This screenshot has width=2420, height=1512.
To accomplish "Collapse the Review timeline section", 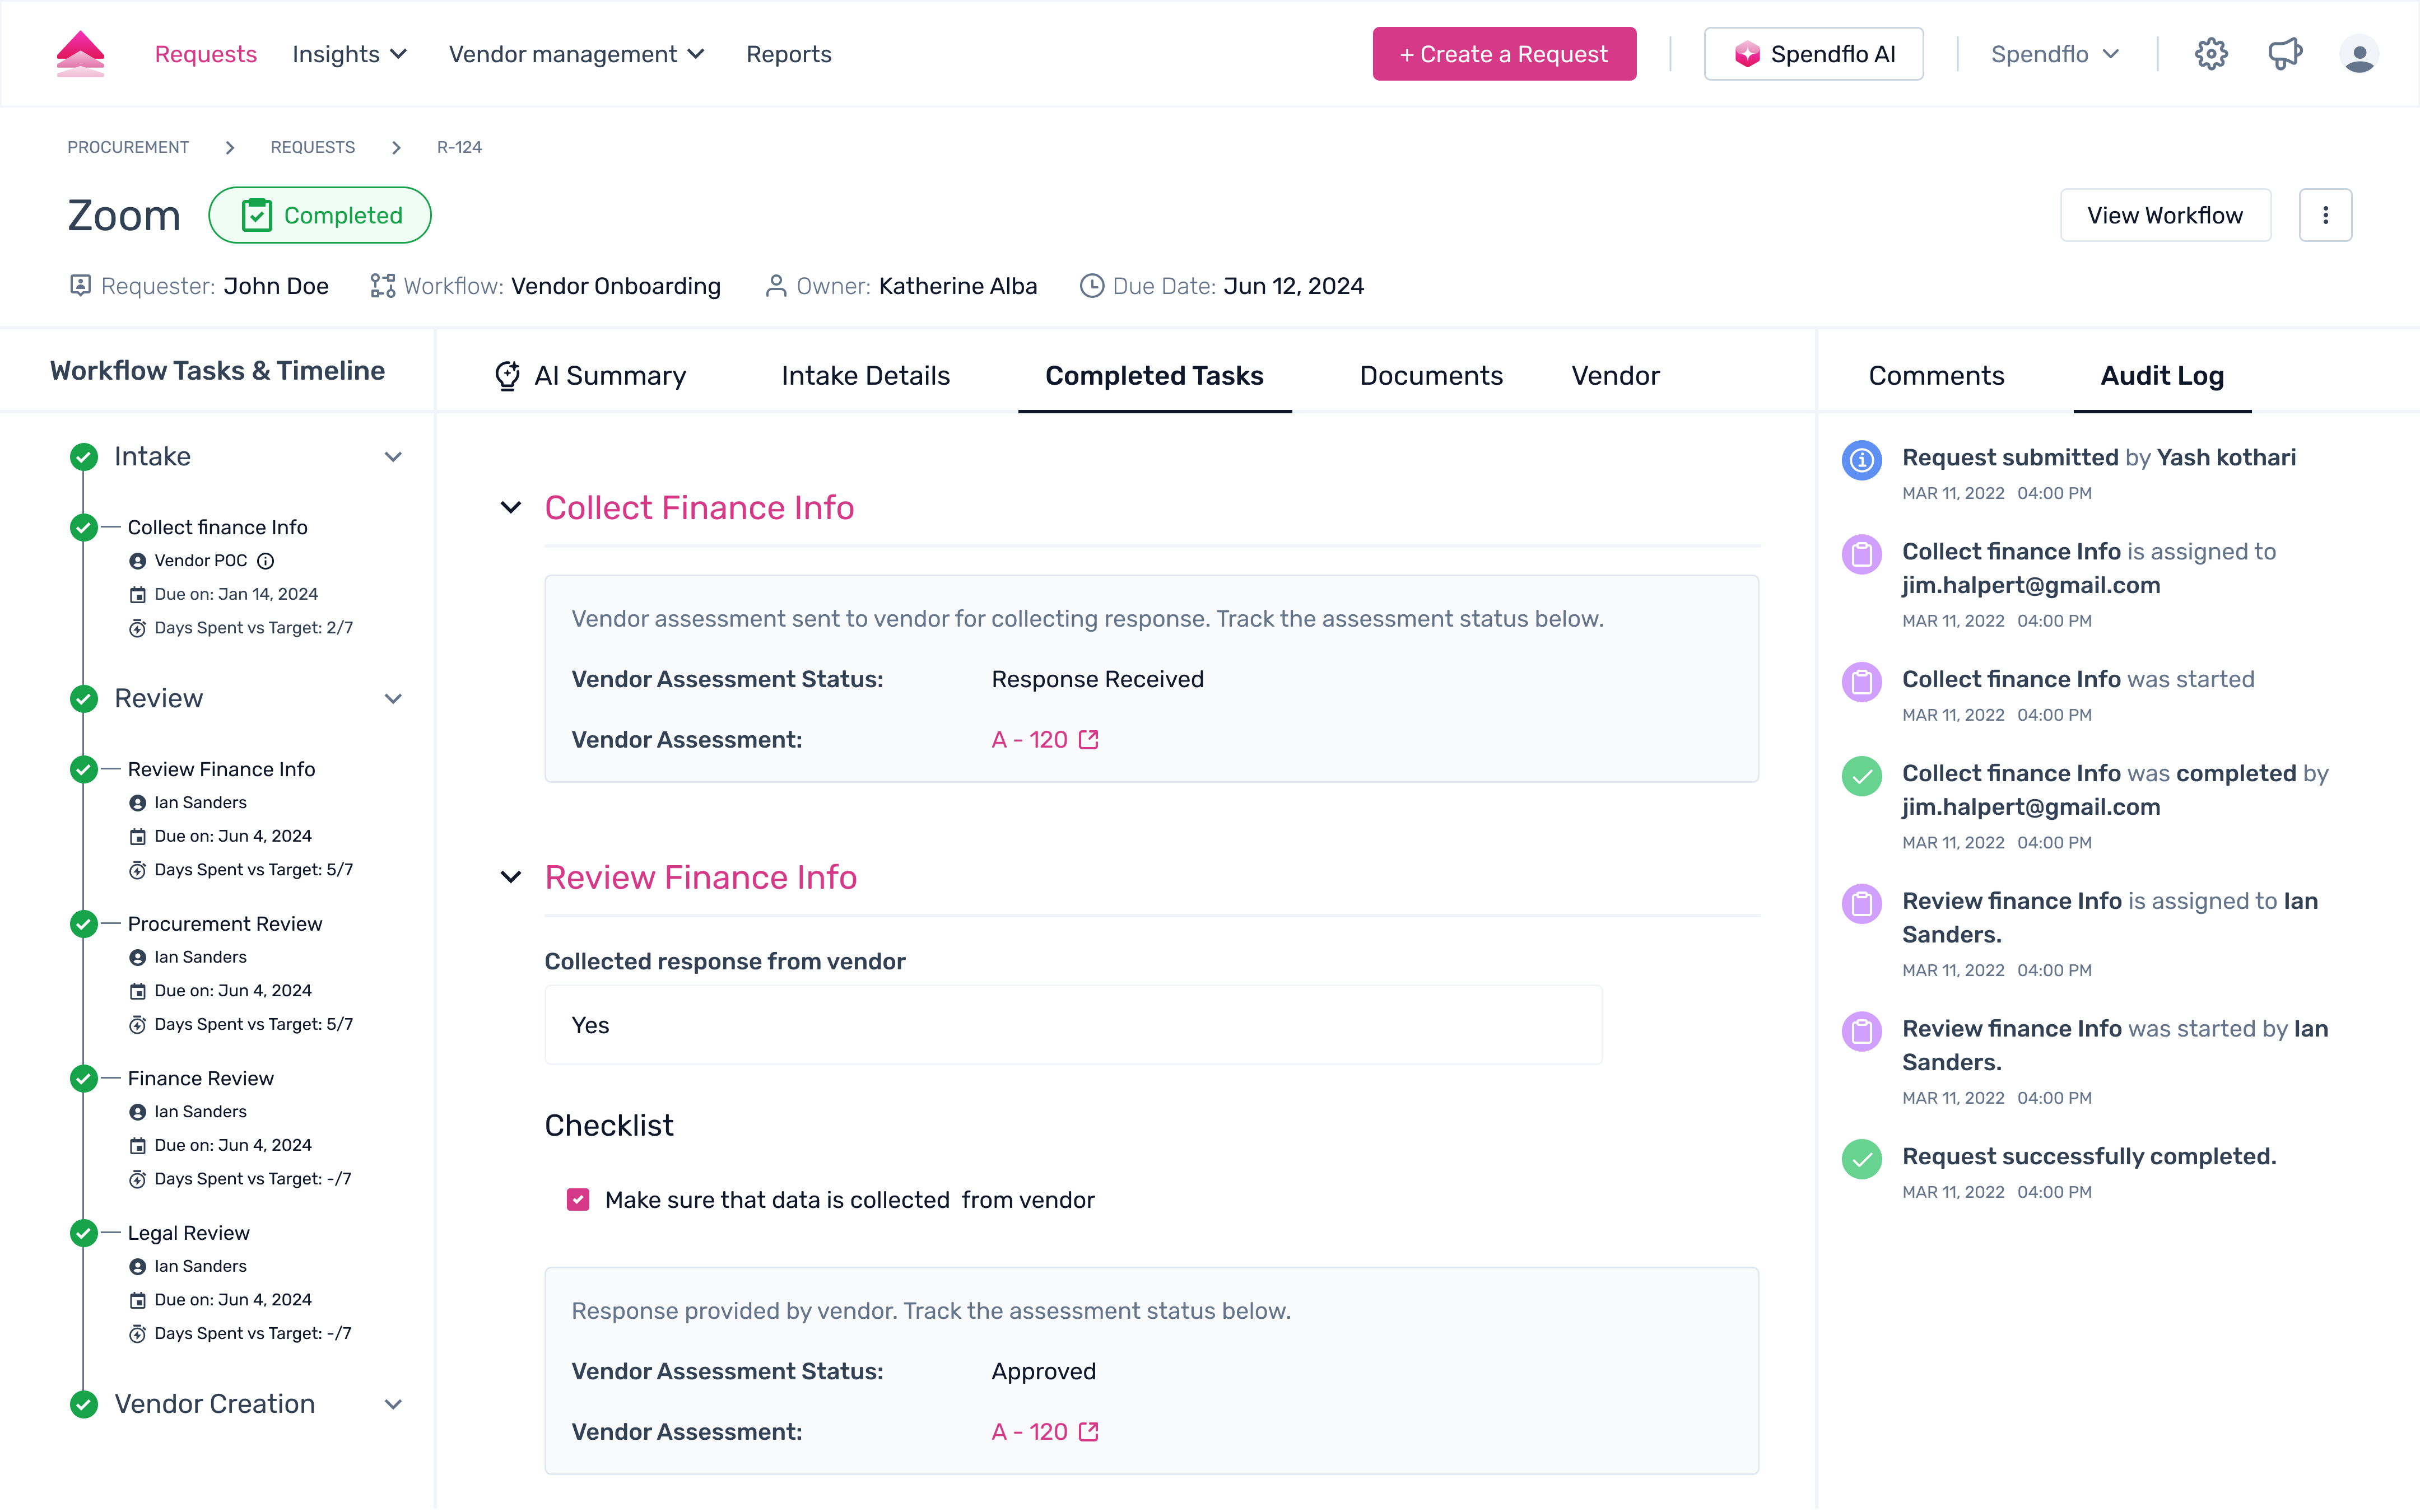I will [393, 699].
